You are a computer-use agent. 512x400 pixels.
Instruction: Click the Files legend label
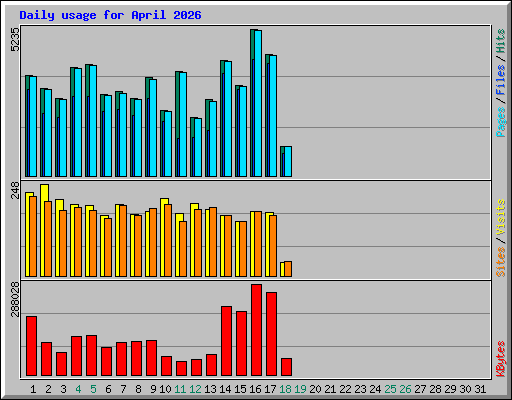coord(501,80)
